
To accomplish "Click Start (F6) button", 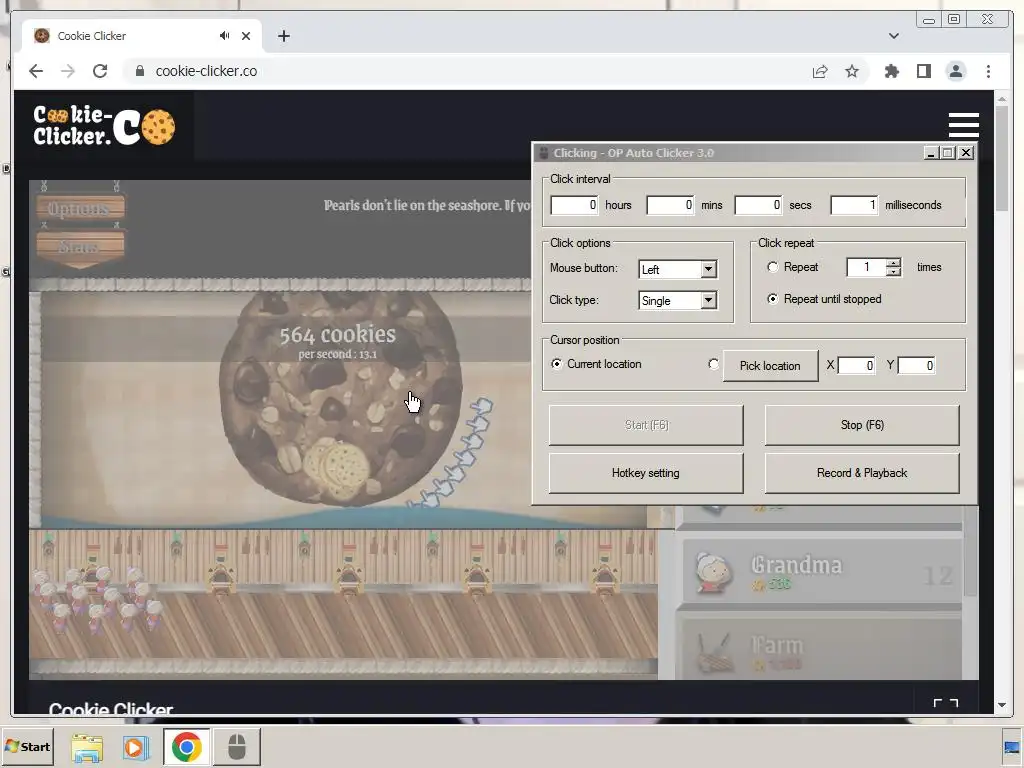I will coord(646,425).
